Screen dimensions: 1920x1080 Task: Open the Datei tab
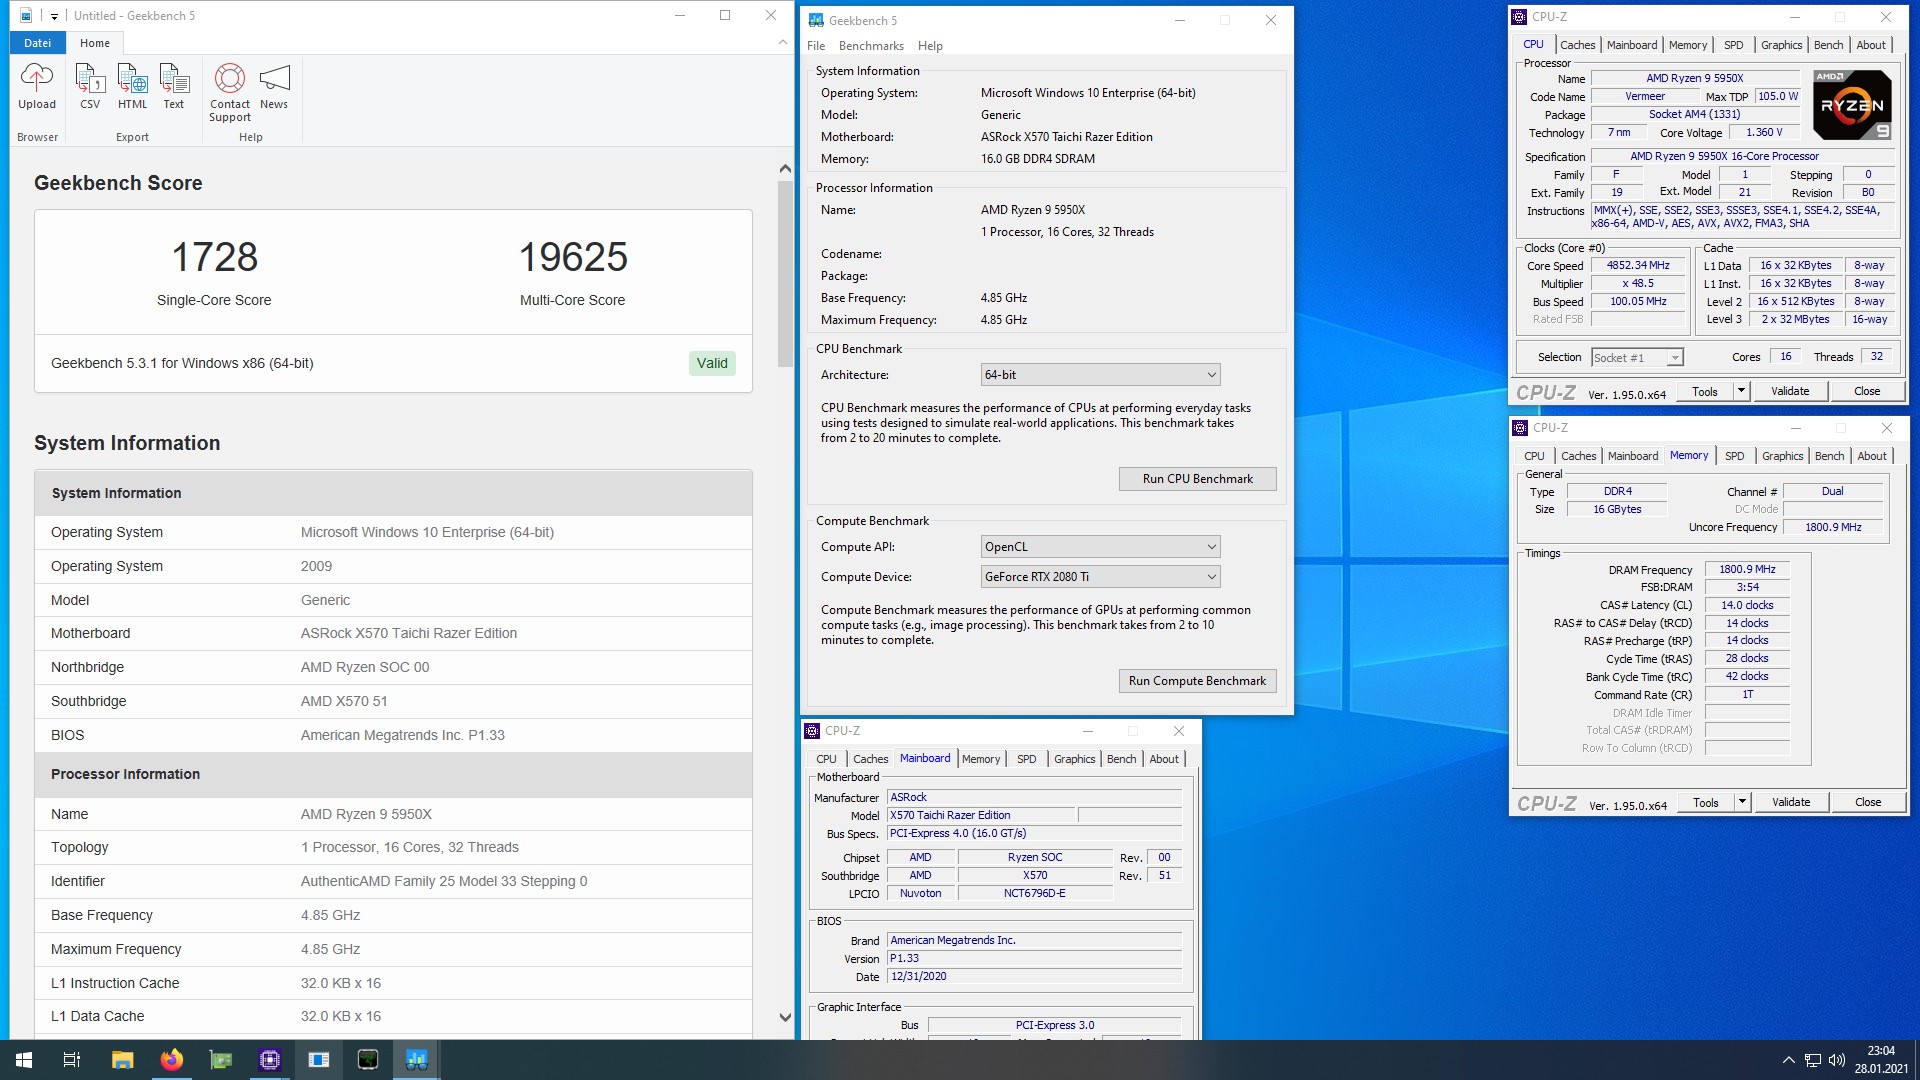(x=37, y=43)
